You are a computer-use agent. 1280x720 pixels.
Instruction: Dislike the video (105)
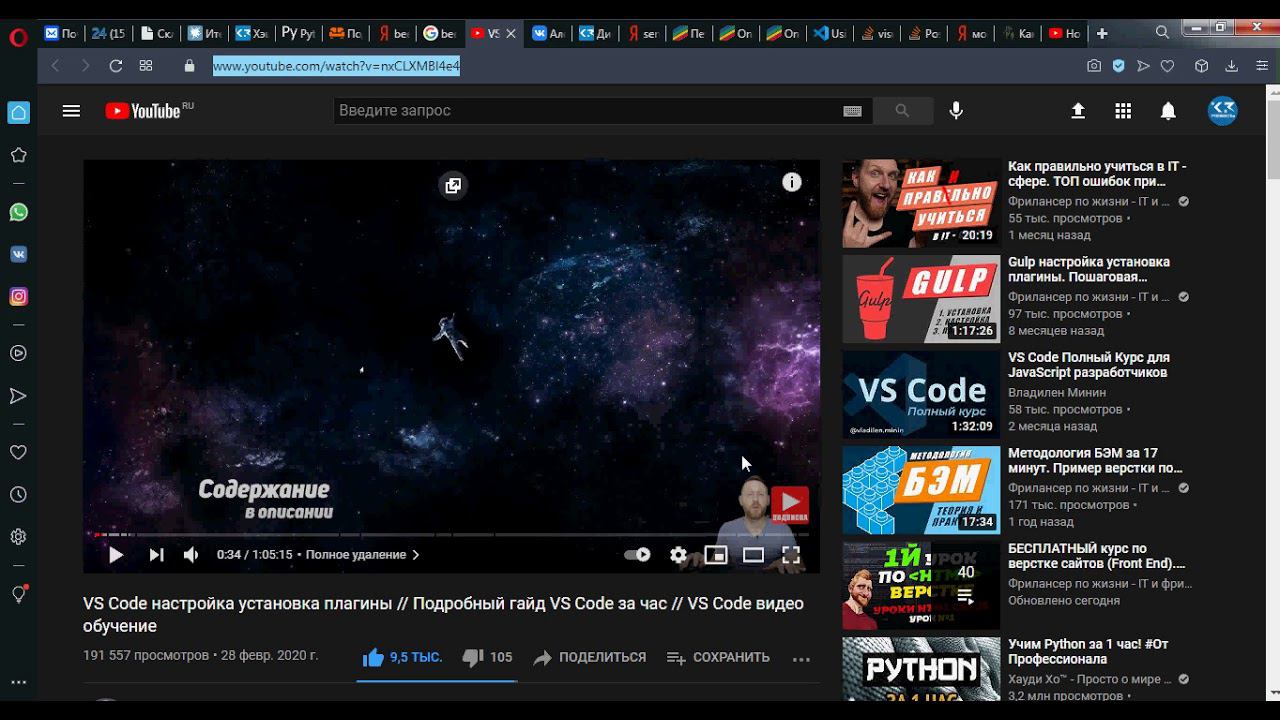click(x=487, y=657)
